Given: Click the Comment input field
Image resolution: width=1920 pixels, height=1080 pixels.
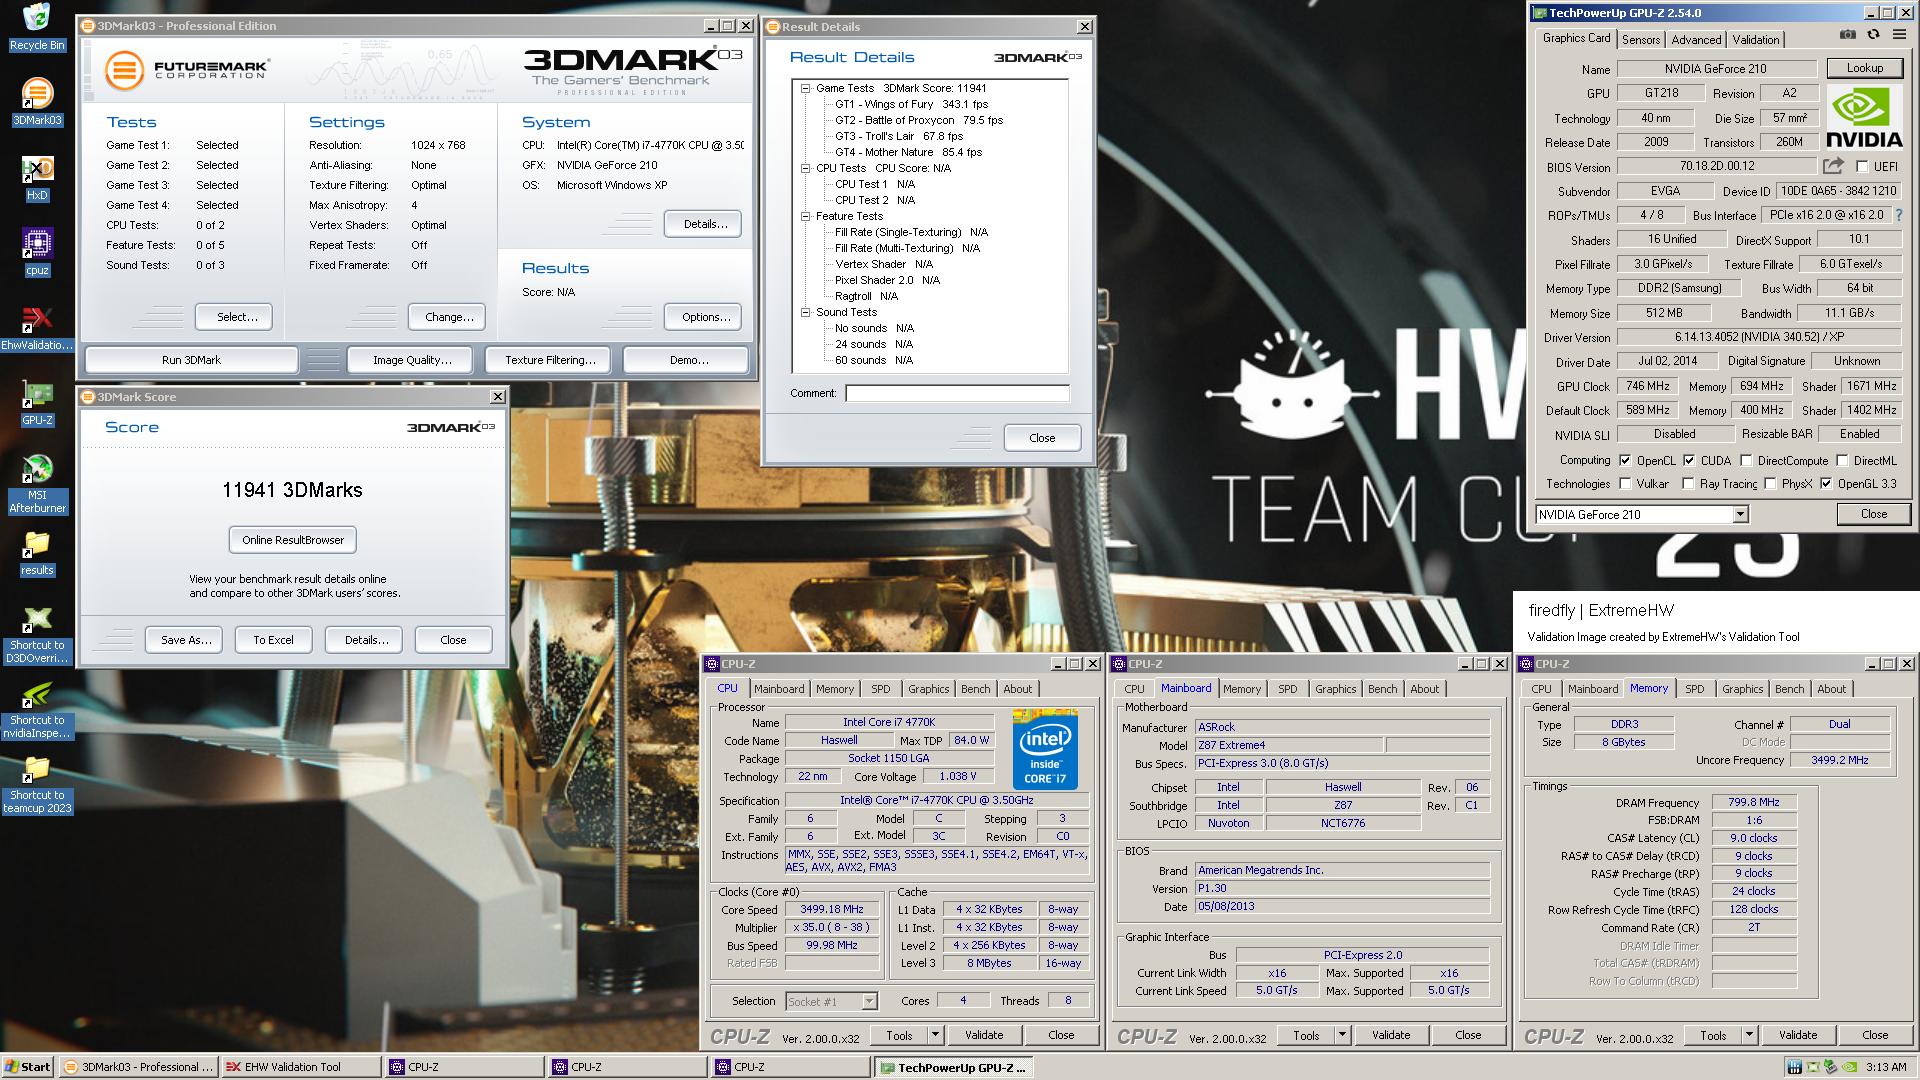Looking at the screenshot, I should [957, 393].
